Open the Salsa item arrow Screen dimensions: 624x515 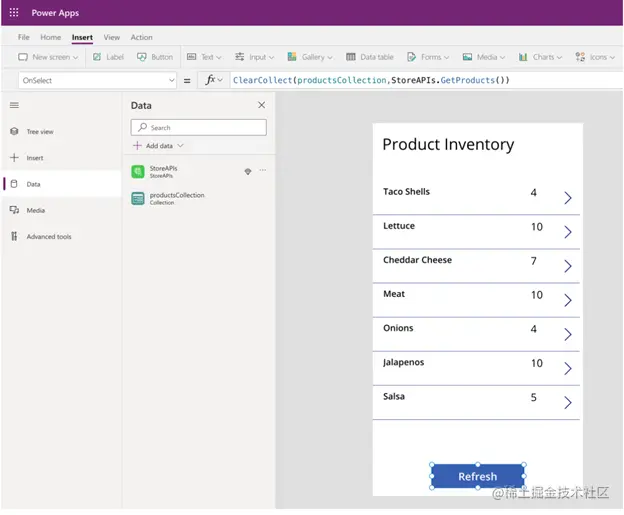click(568, 403)
